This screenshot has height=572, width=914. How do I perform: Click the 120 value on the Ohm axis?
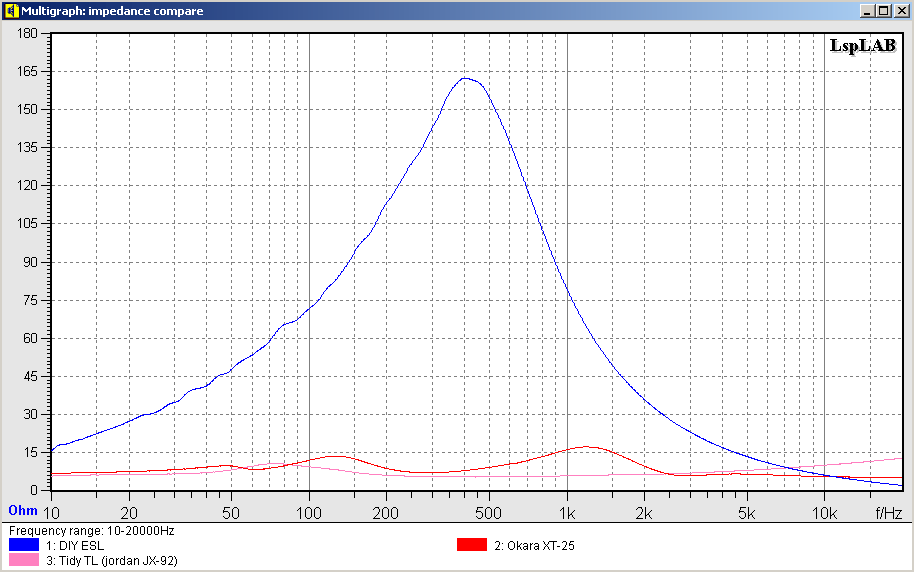27,185
